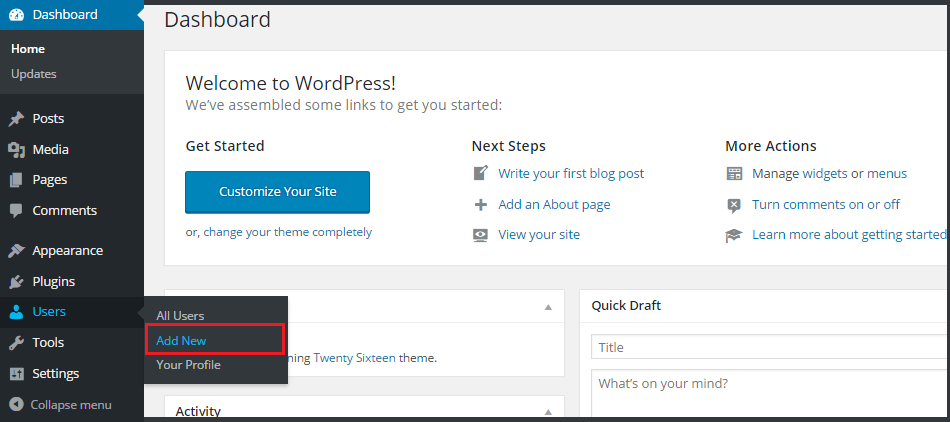
Task: Click the comment-off icon beside Turn comments
Action: tap(734, 205)
